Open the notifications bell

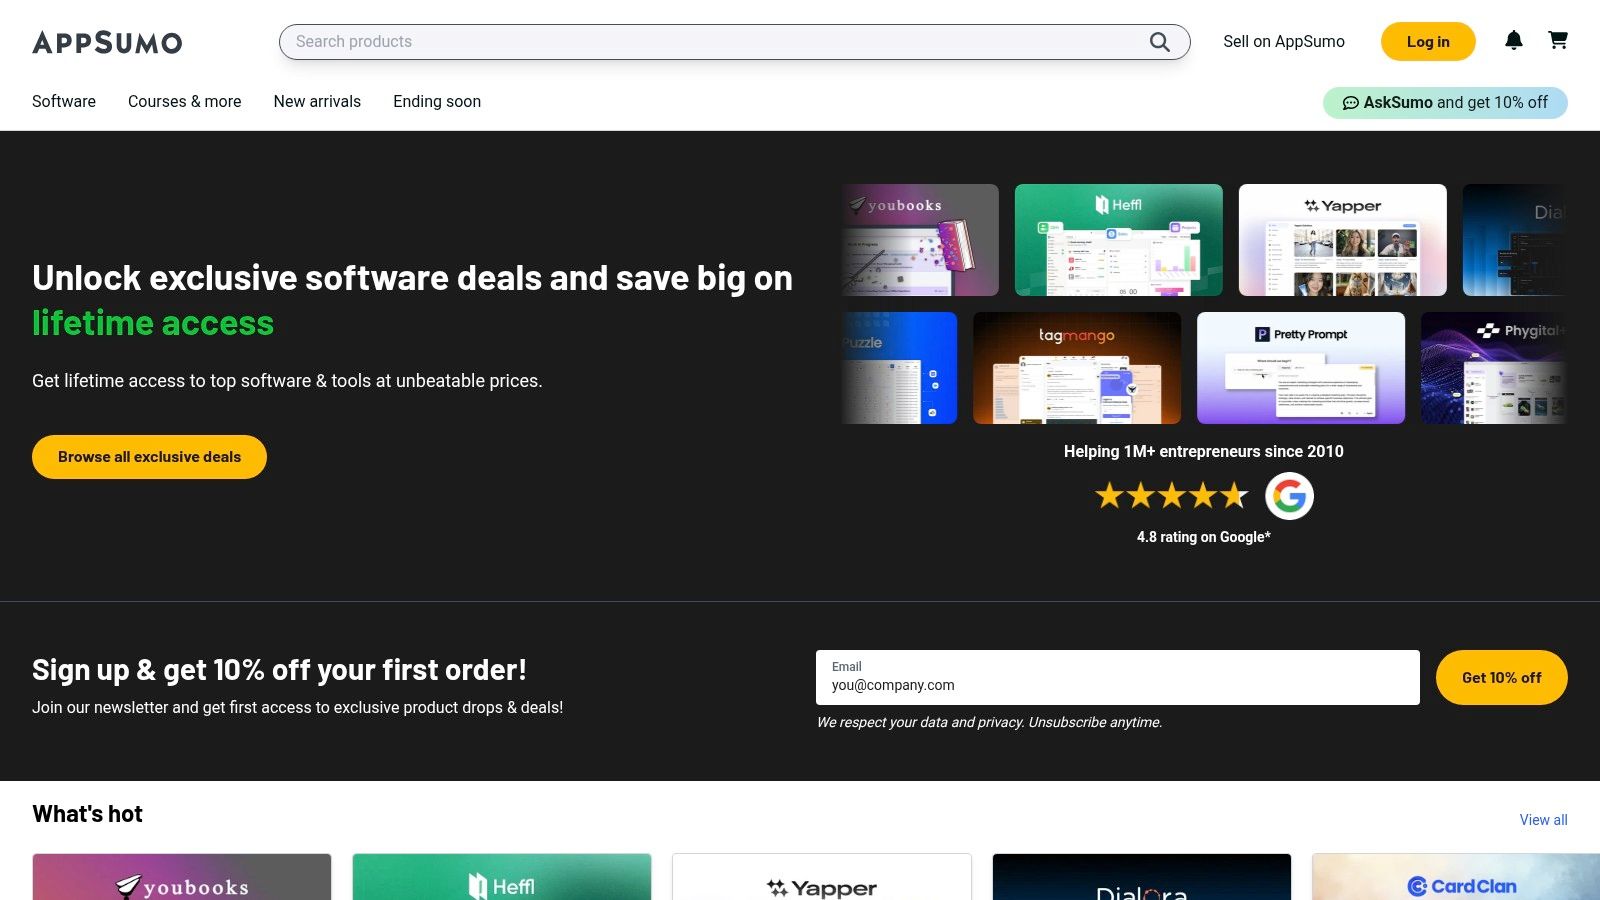(x=1514, y=40)
